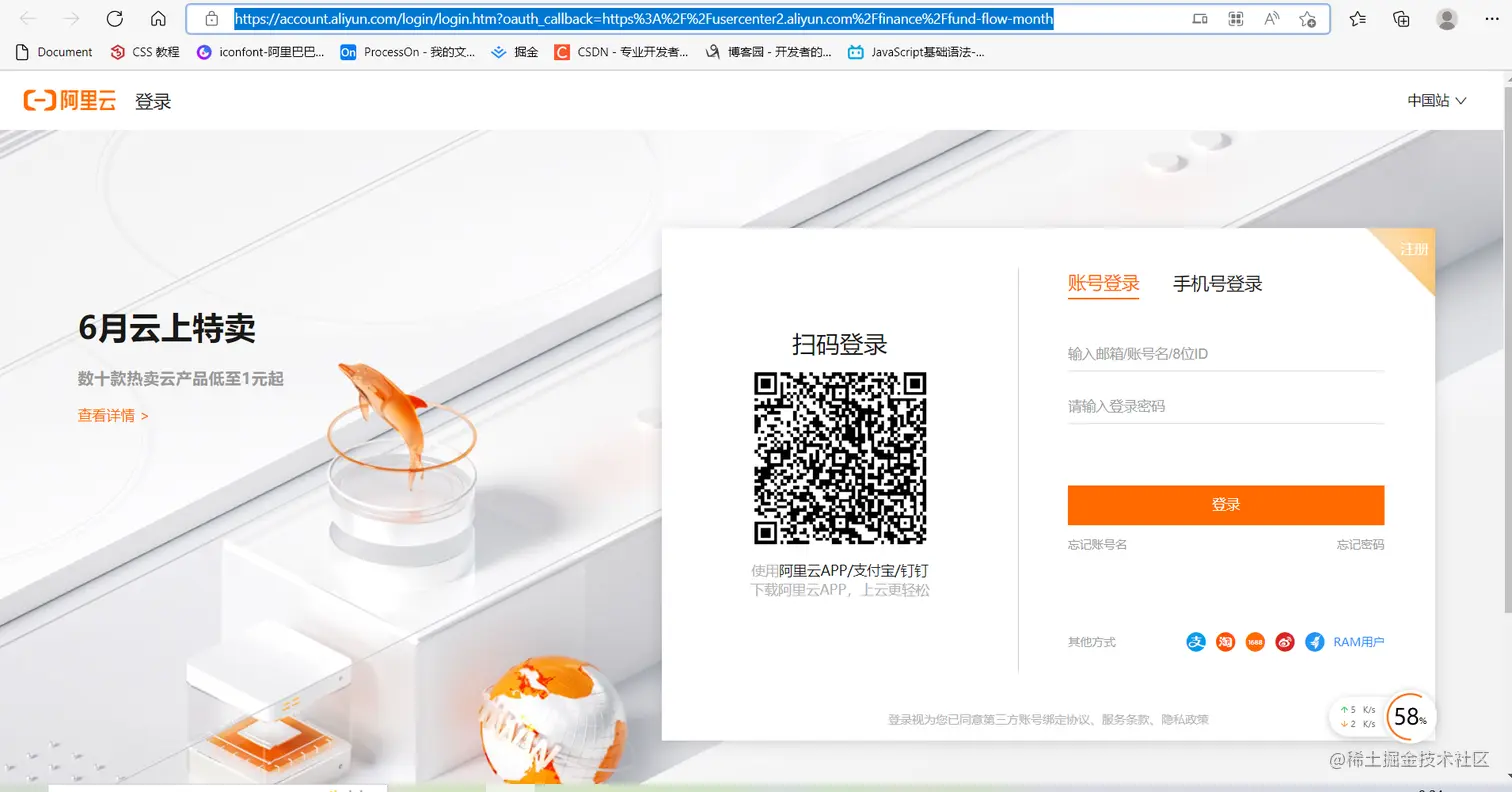This screenshot has height=792, width=1512.
Task: Open the 第三方账号绑定协议 link
Action: (x=1037, y=719)
